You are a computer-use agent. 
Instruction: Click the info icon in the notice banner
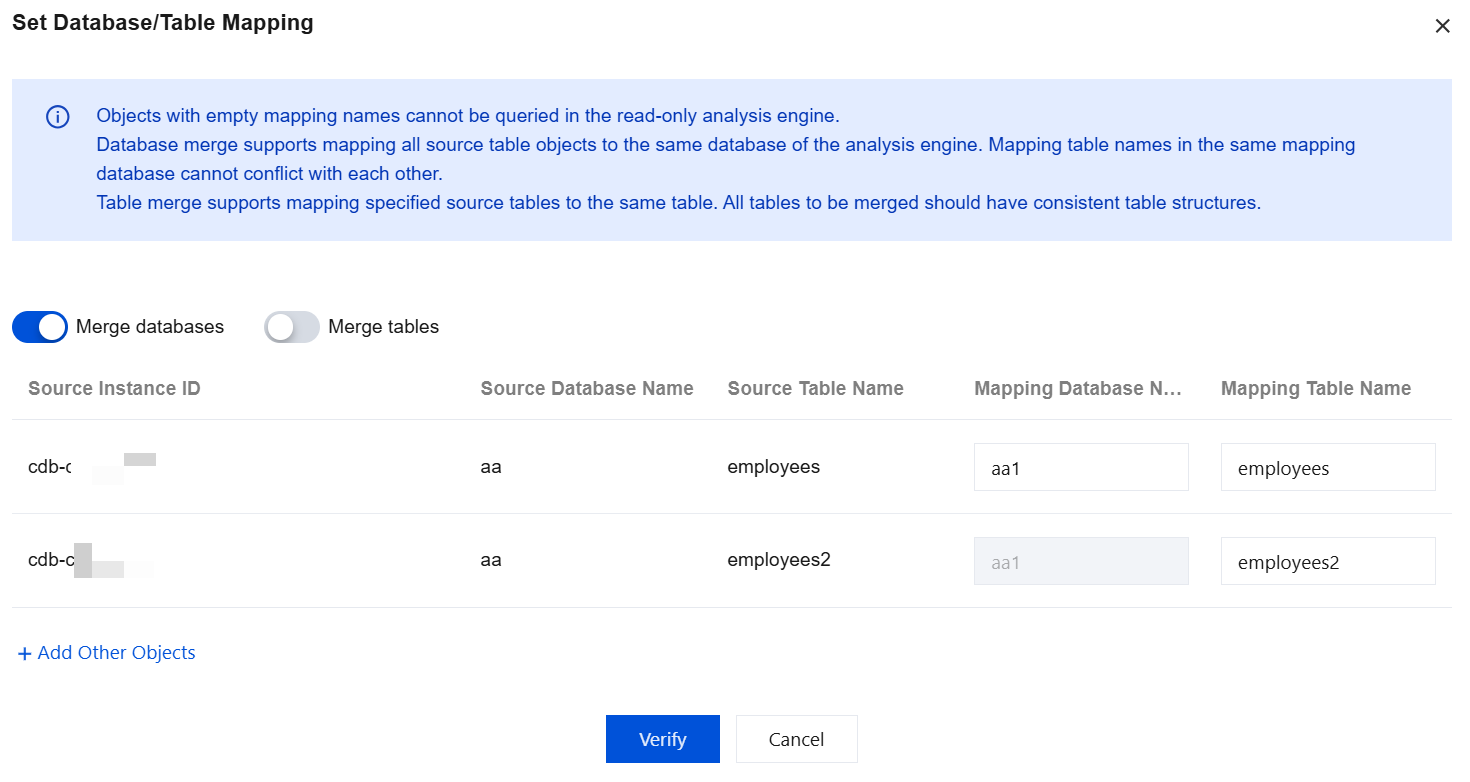pyautogui.click(x=58, y=117)
